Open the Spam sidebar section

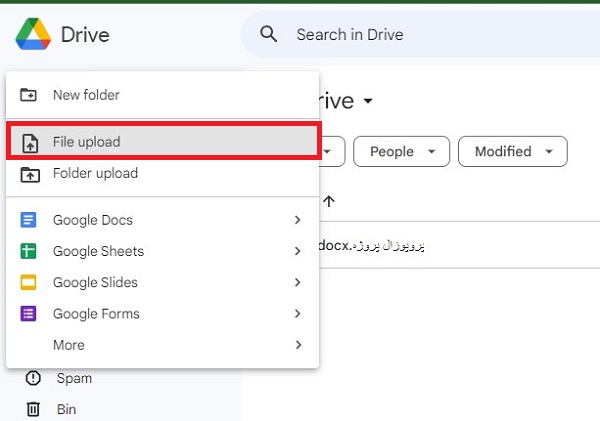click(74, 378)
